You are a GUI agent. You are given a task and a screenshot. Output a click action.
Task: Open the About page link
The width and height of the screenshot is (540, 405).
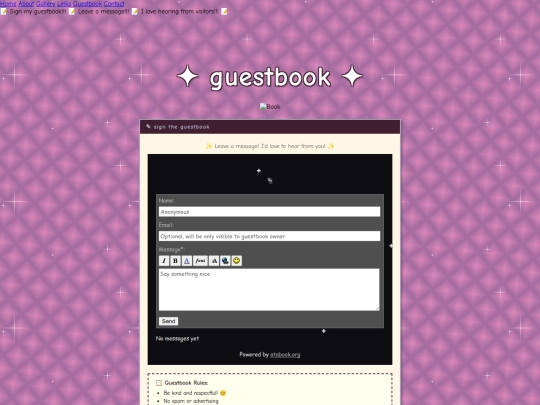[26, 4]
